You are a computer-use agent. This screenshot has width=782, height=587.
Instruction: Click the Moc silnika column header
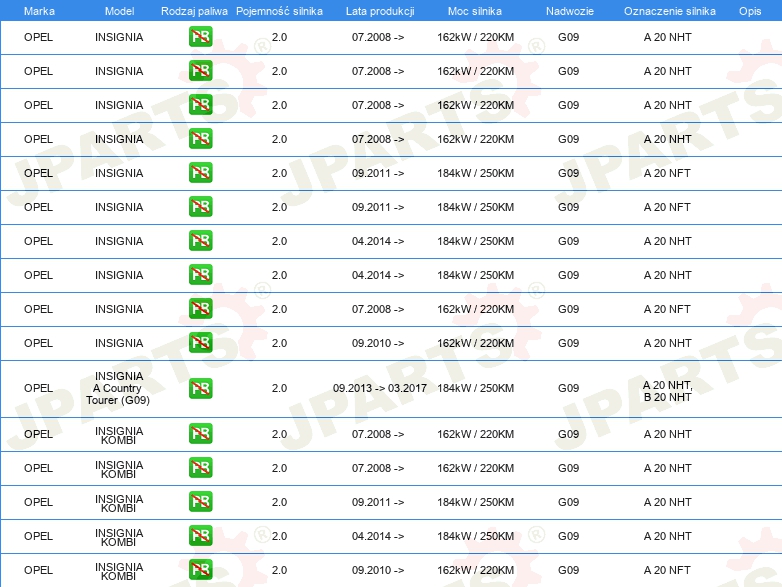(475, 10)
